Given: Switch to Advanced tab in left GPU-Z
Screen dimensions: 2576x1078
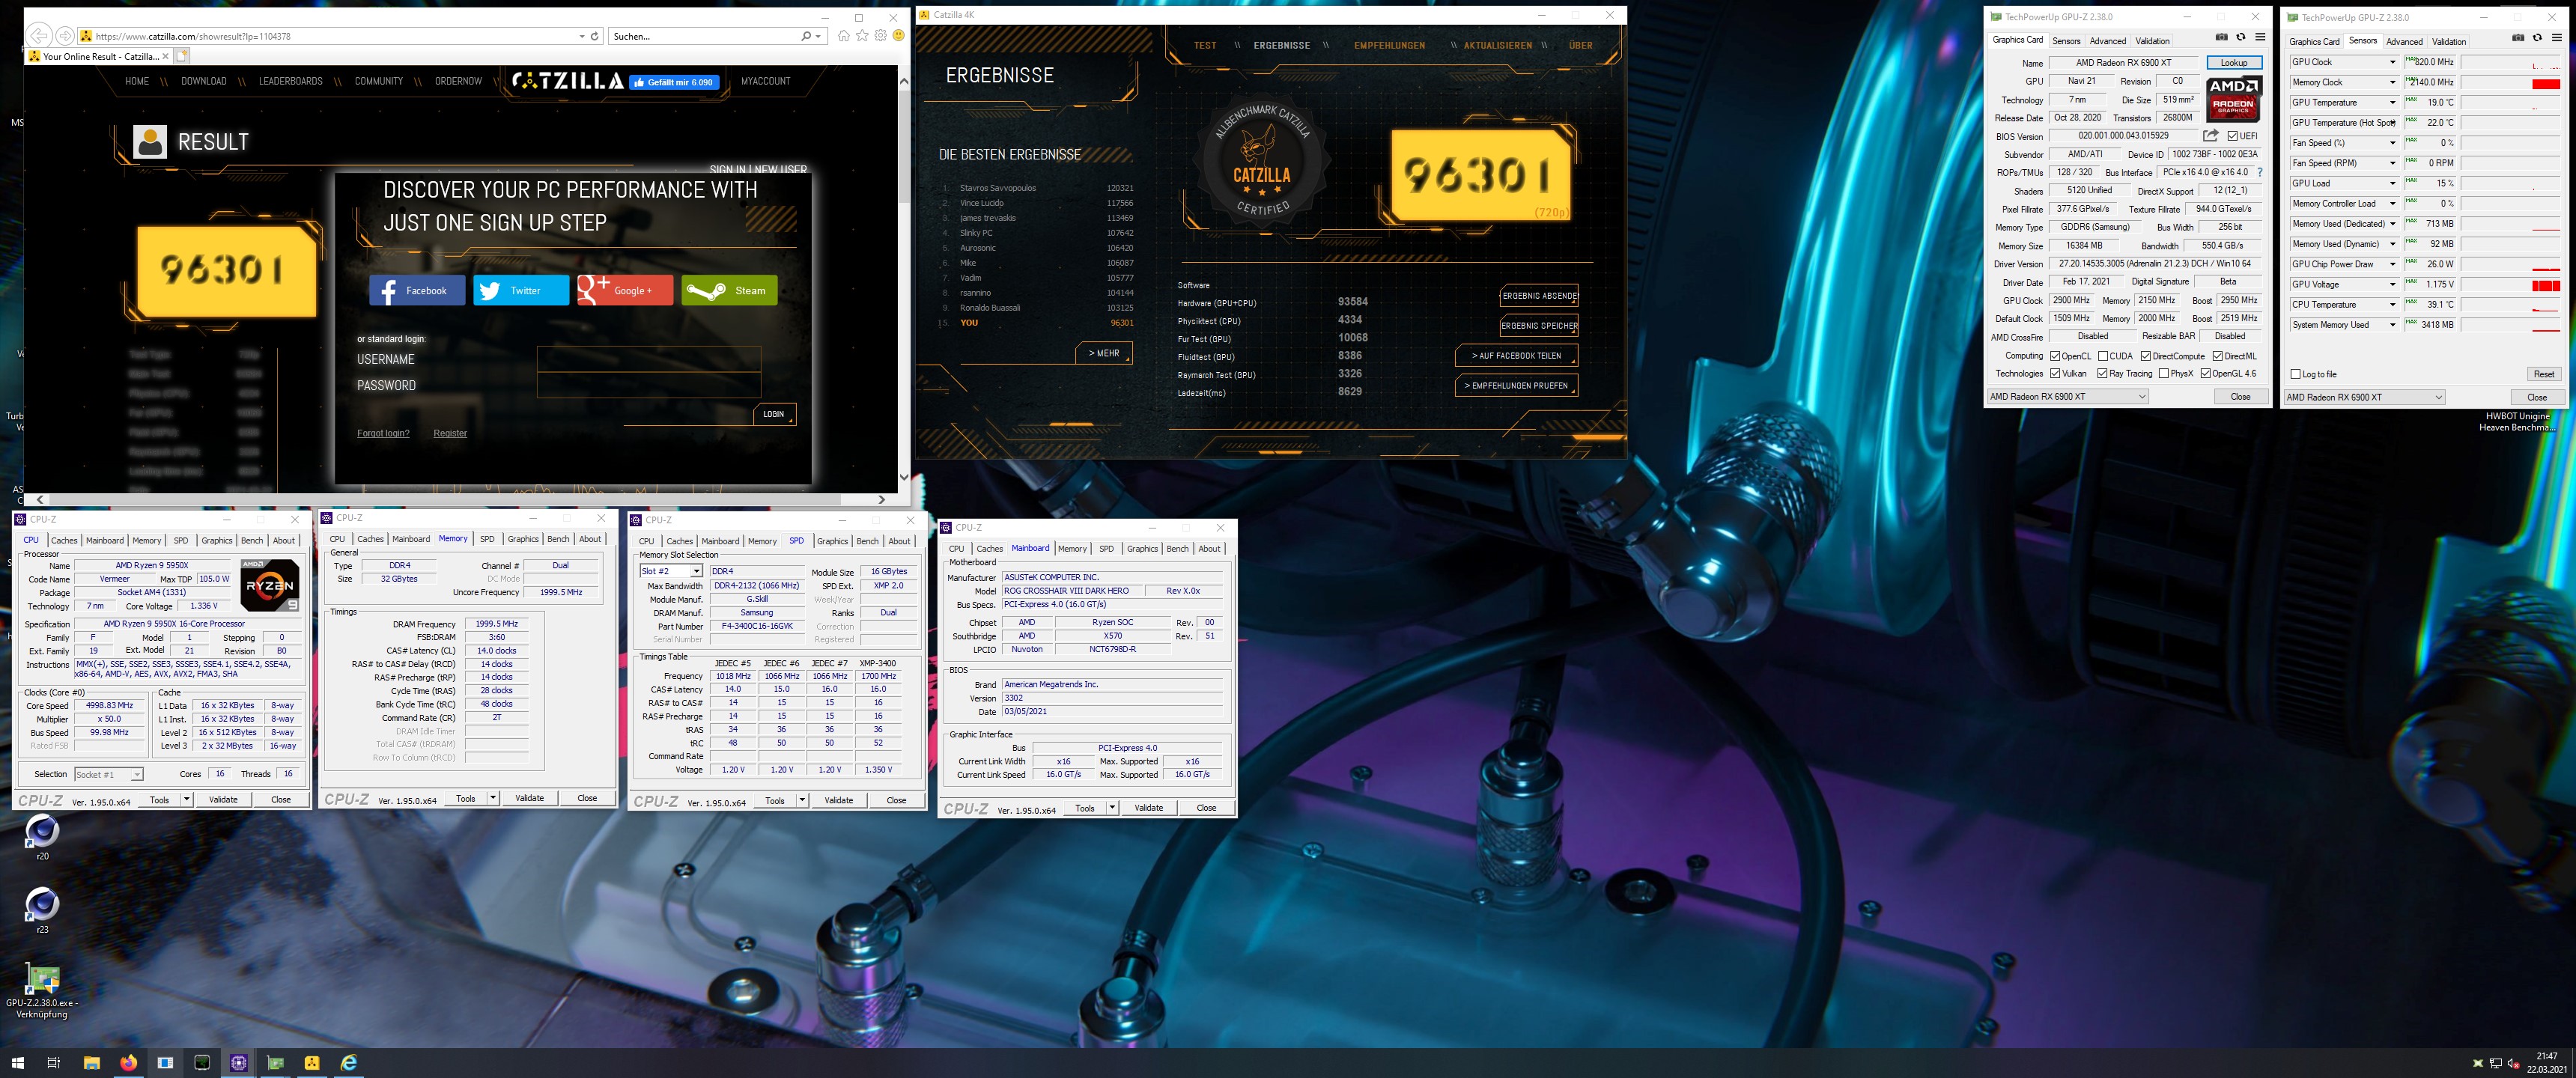Looking at the screenshot, I should [x=2108, y=41].
